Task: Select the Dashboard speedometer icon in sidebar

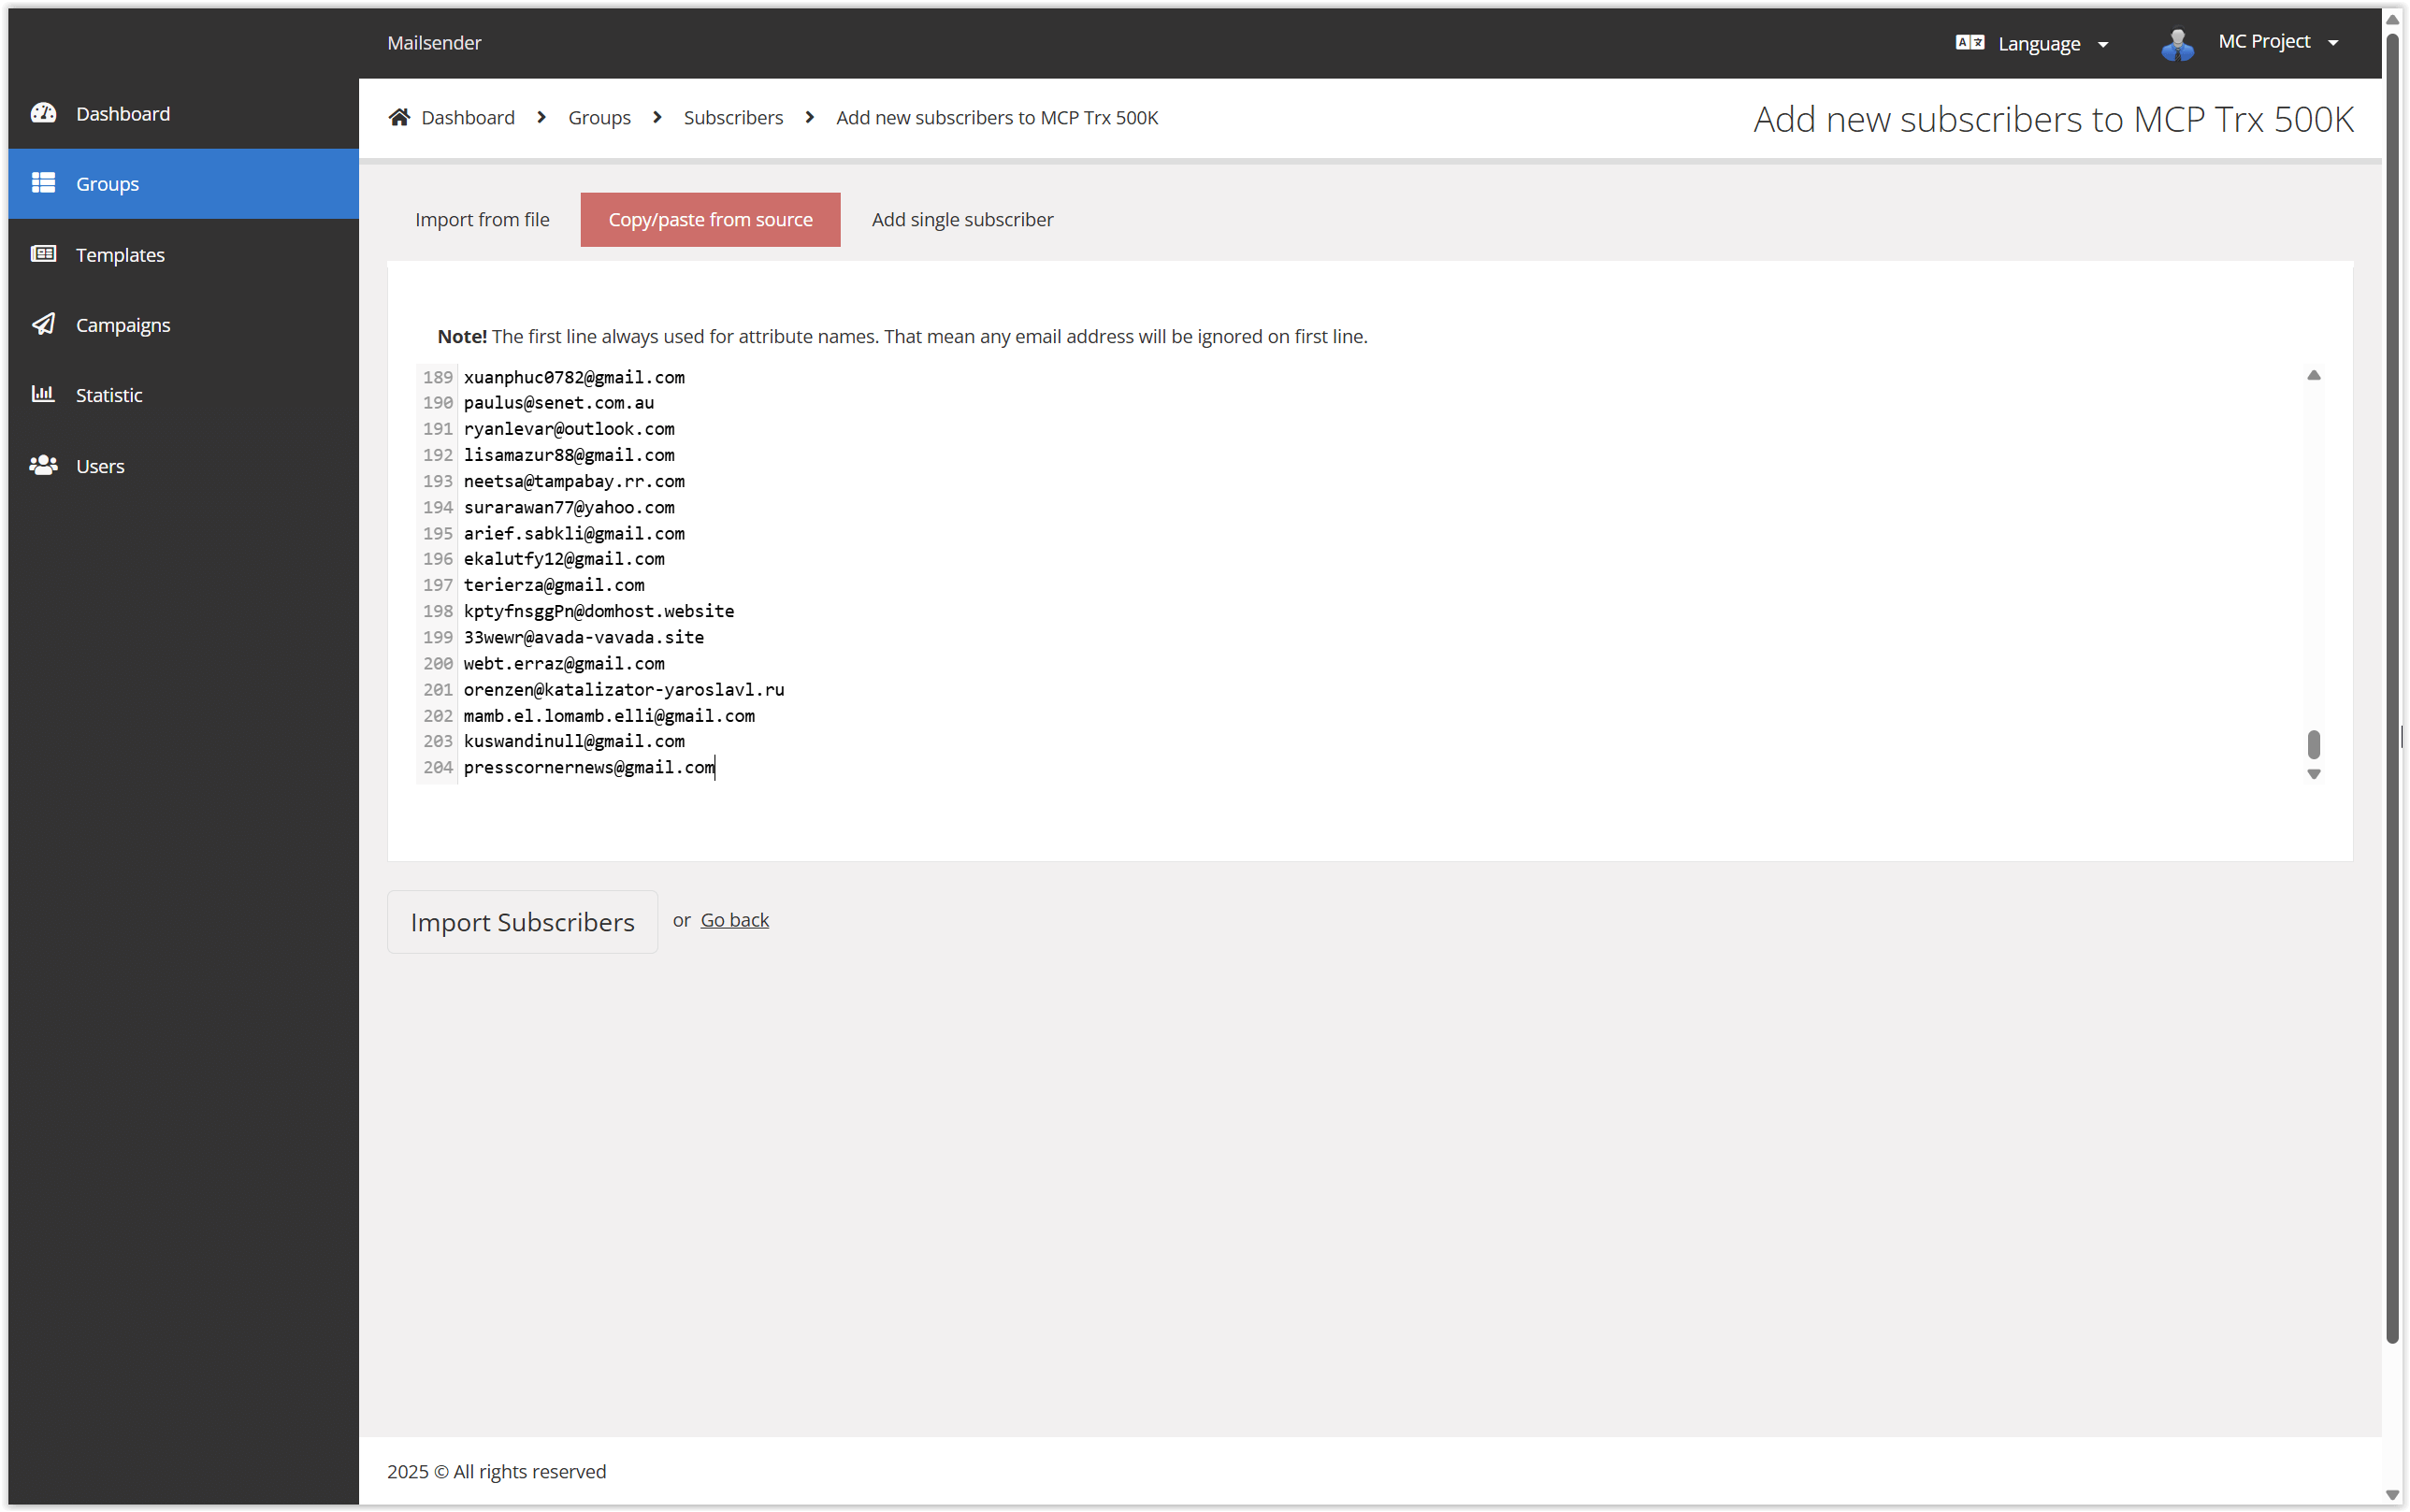Action: point(44,113)
